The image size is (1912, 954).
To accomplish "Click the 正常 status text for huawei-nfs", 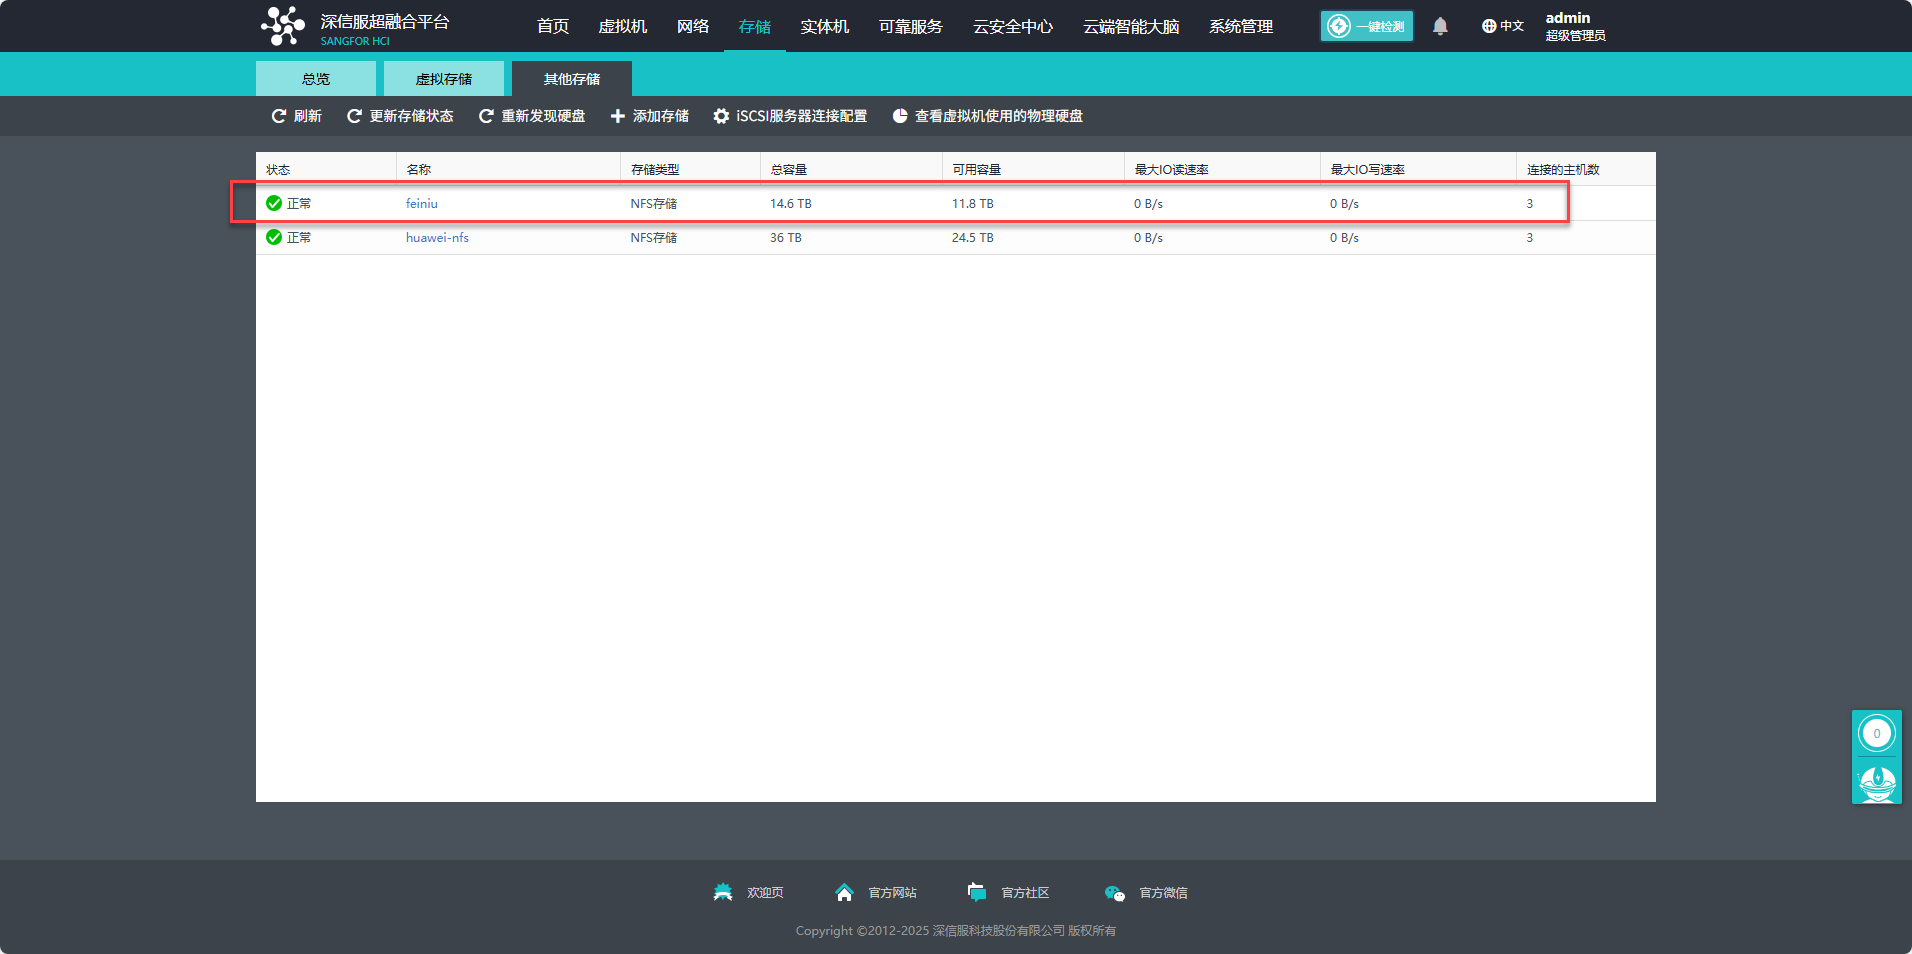I will [x=299, y=237].
